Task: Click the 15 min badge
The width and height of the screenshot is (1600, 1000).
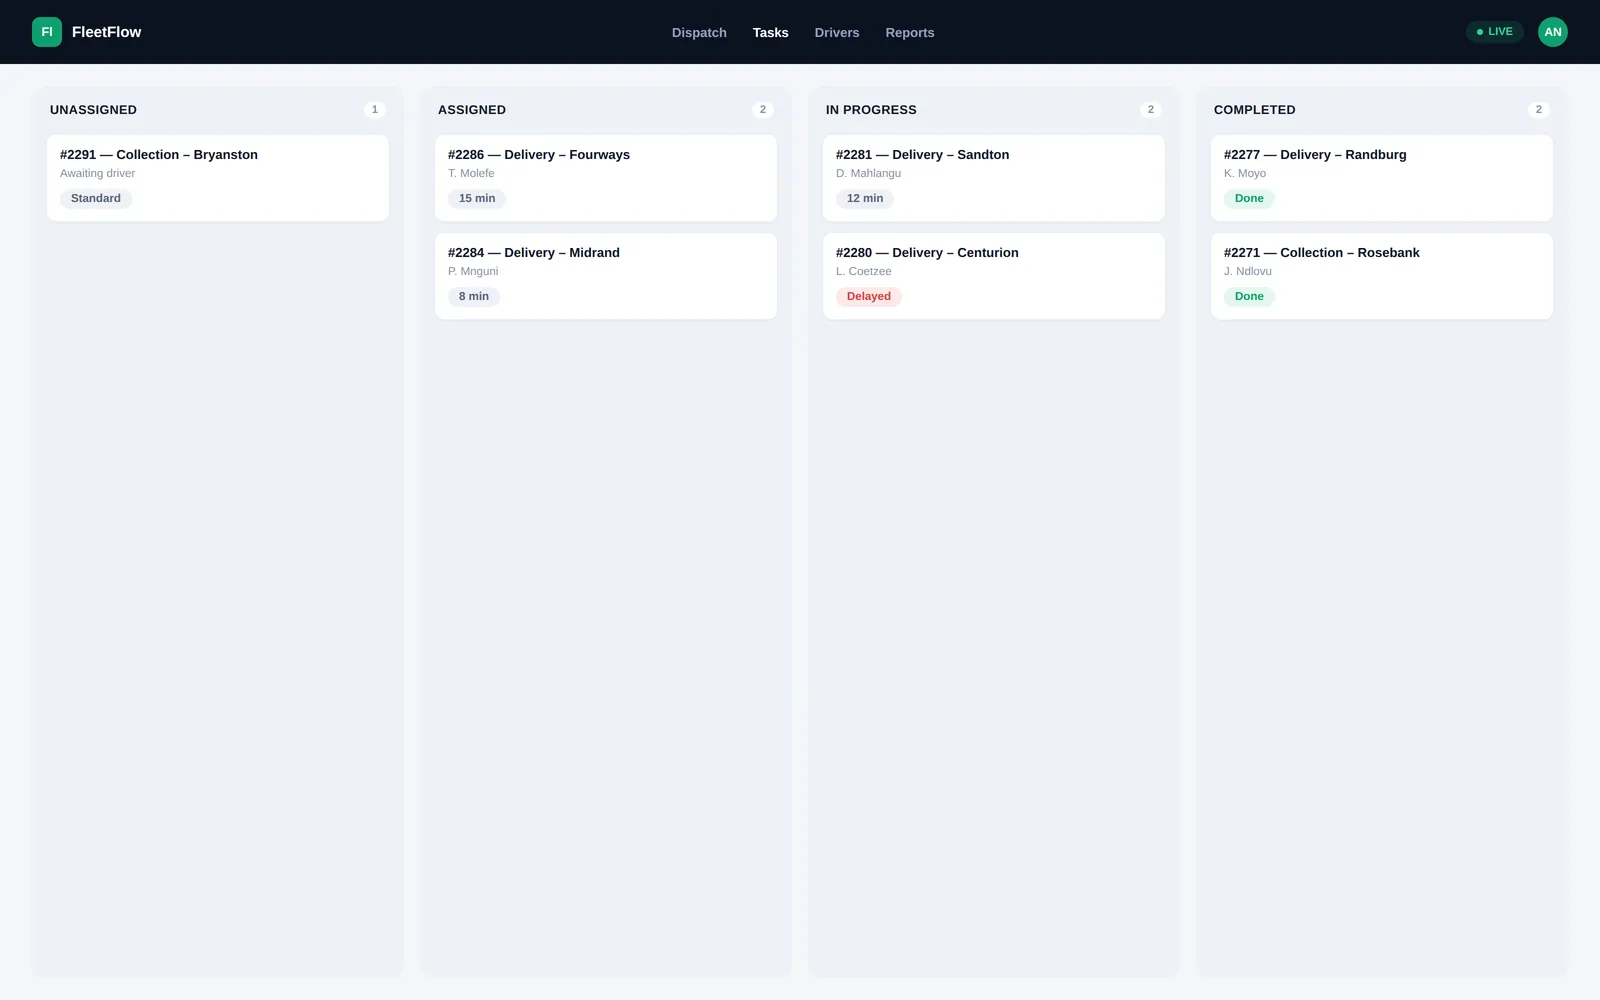Action: point(477,198)
